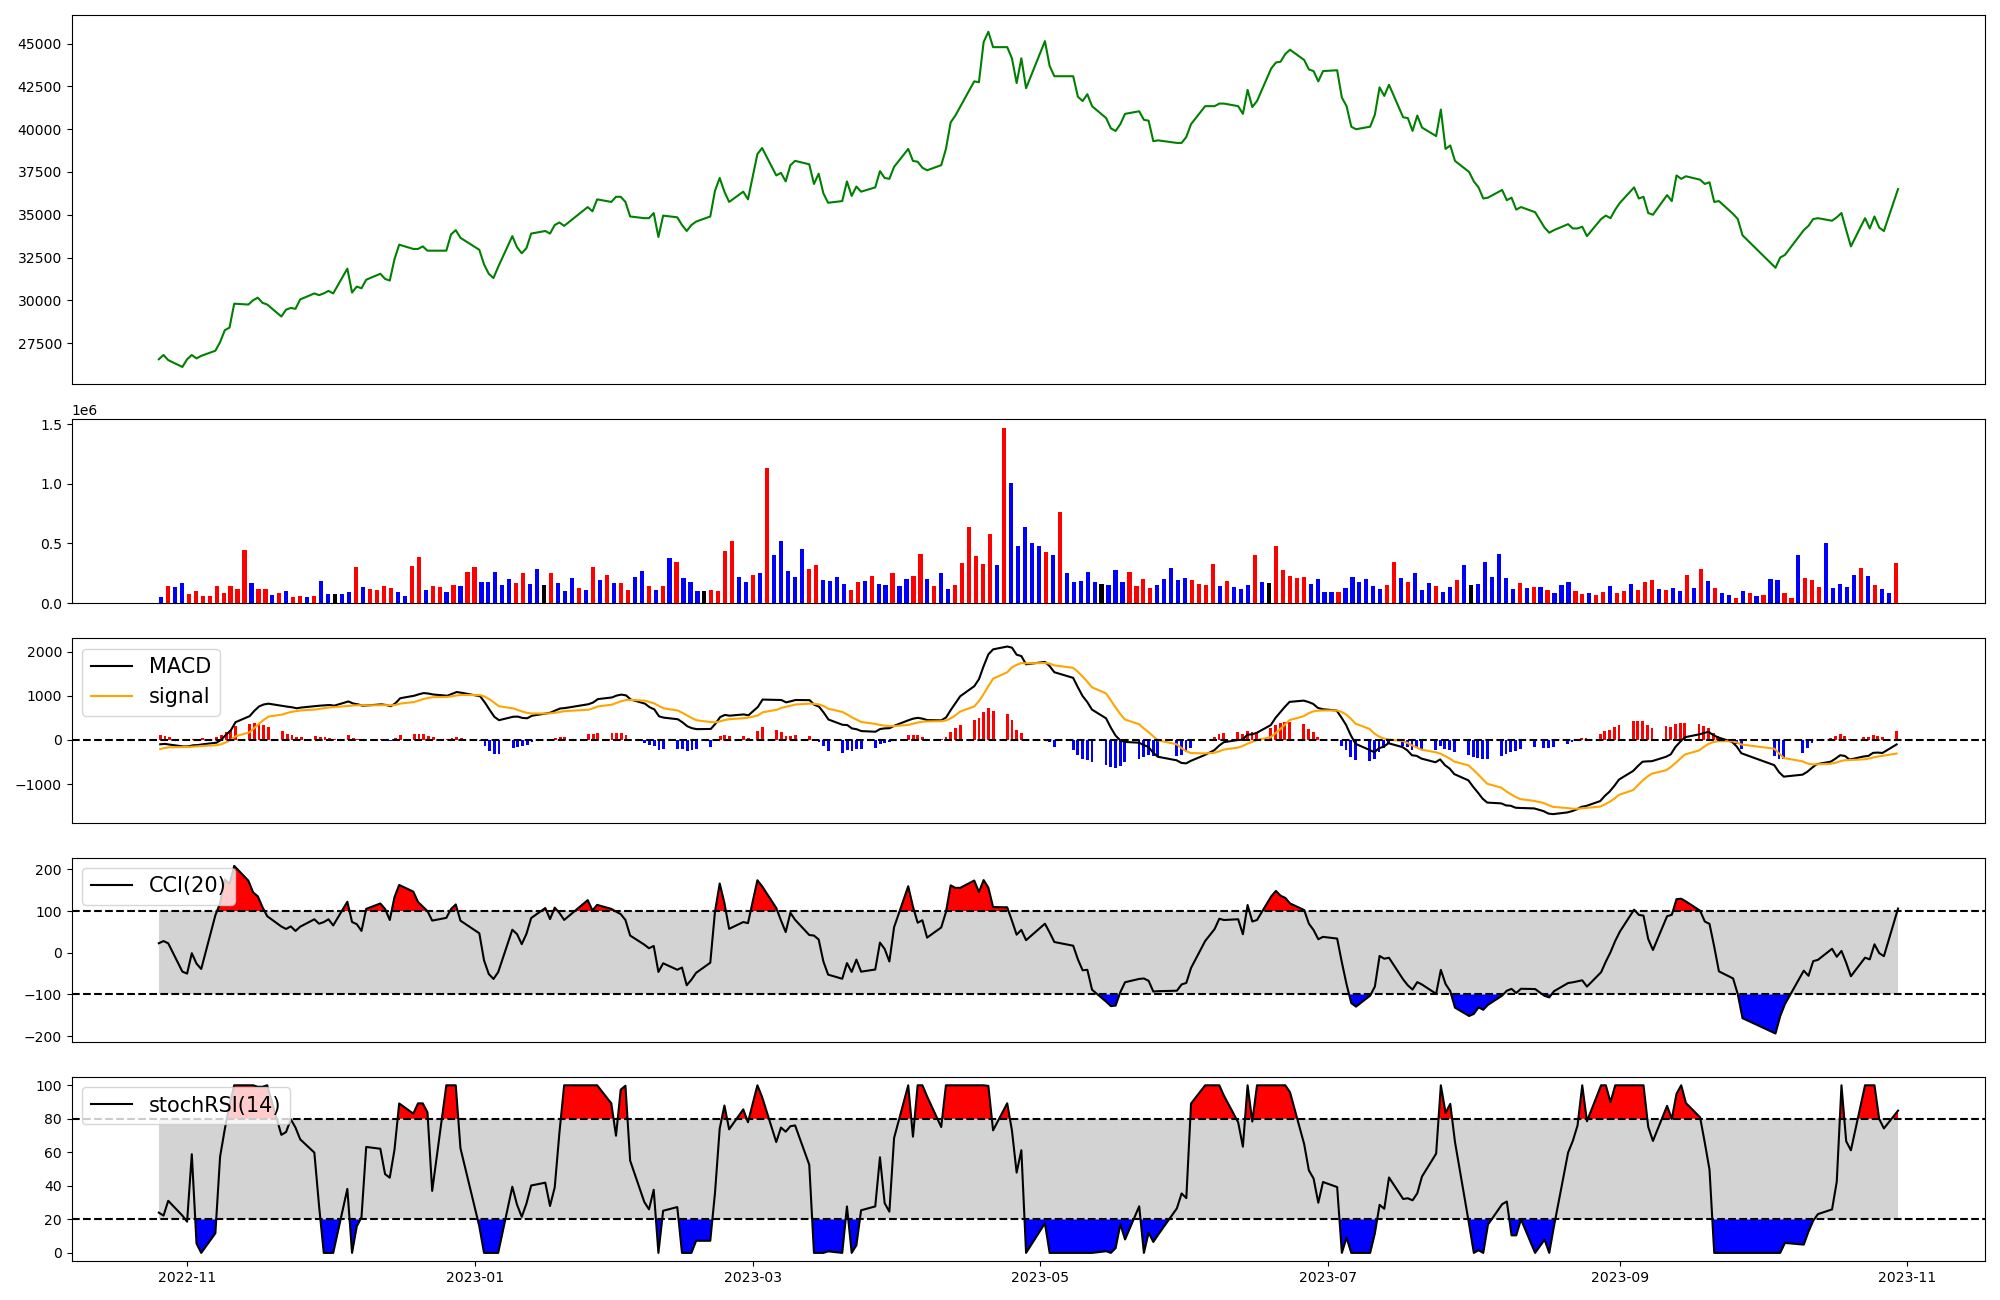Click the 45000 price axis label
The image size is (2000, 1300).
click(x=40, y=44)
